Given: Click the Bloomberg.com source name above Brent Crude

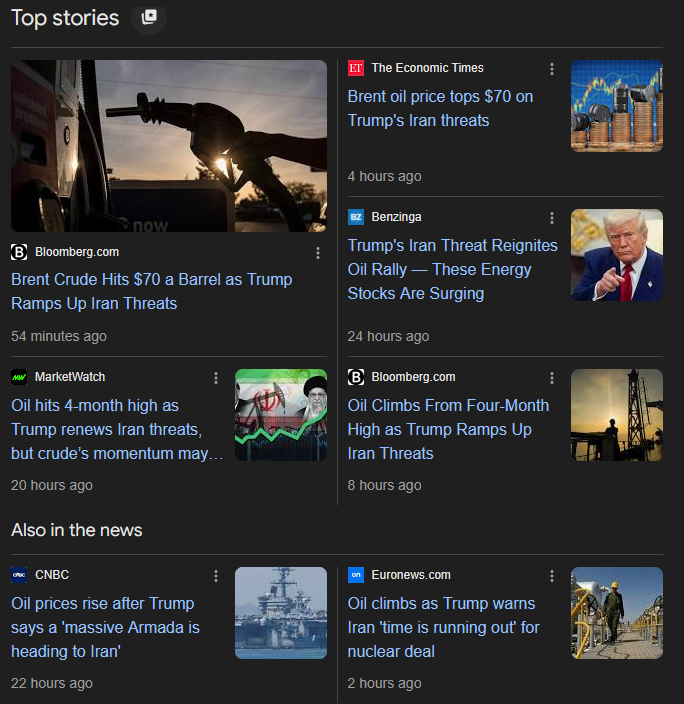Looking at the screenshot, I should [x=77, y=252].
